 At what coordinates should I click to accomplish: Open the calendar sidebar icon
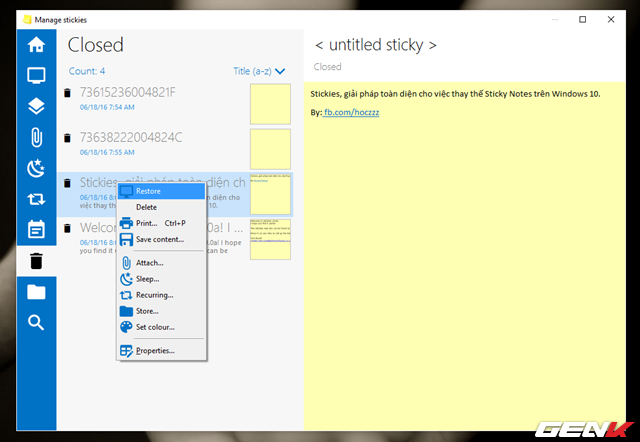click(x=36, y=229)
